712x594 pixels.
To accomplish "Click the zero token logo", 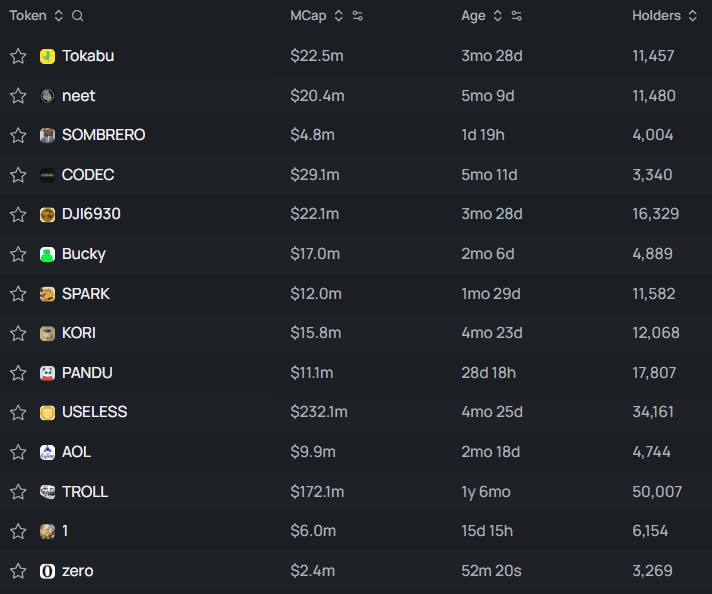I will point(47,571).
